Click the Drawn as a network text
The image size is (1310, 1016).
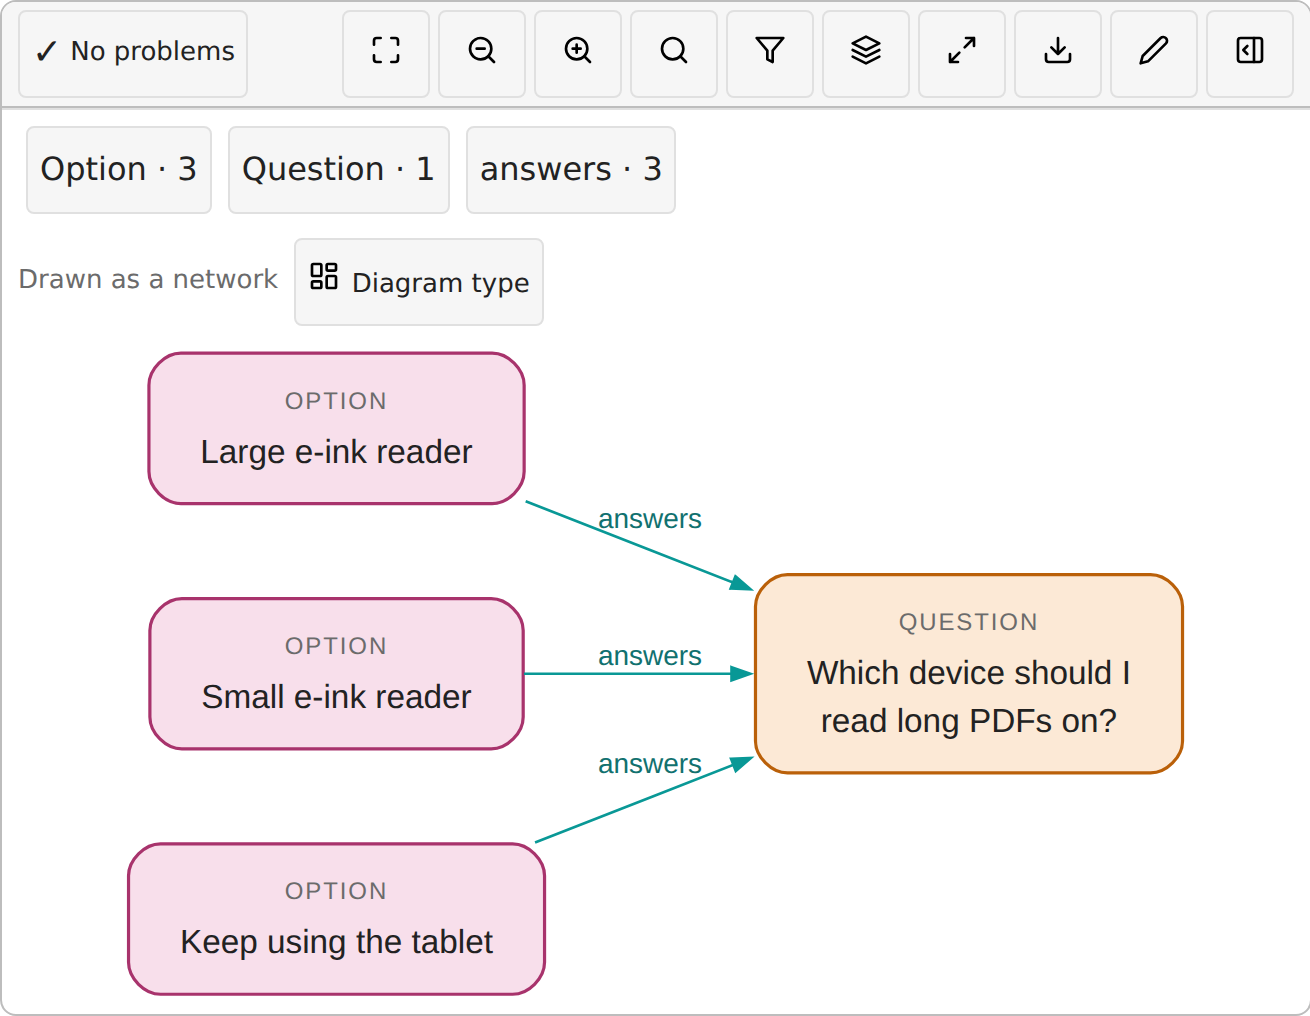point(148,279)
